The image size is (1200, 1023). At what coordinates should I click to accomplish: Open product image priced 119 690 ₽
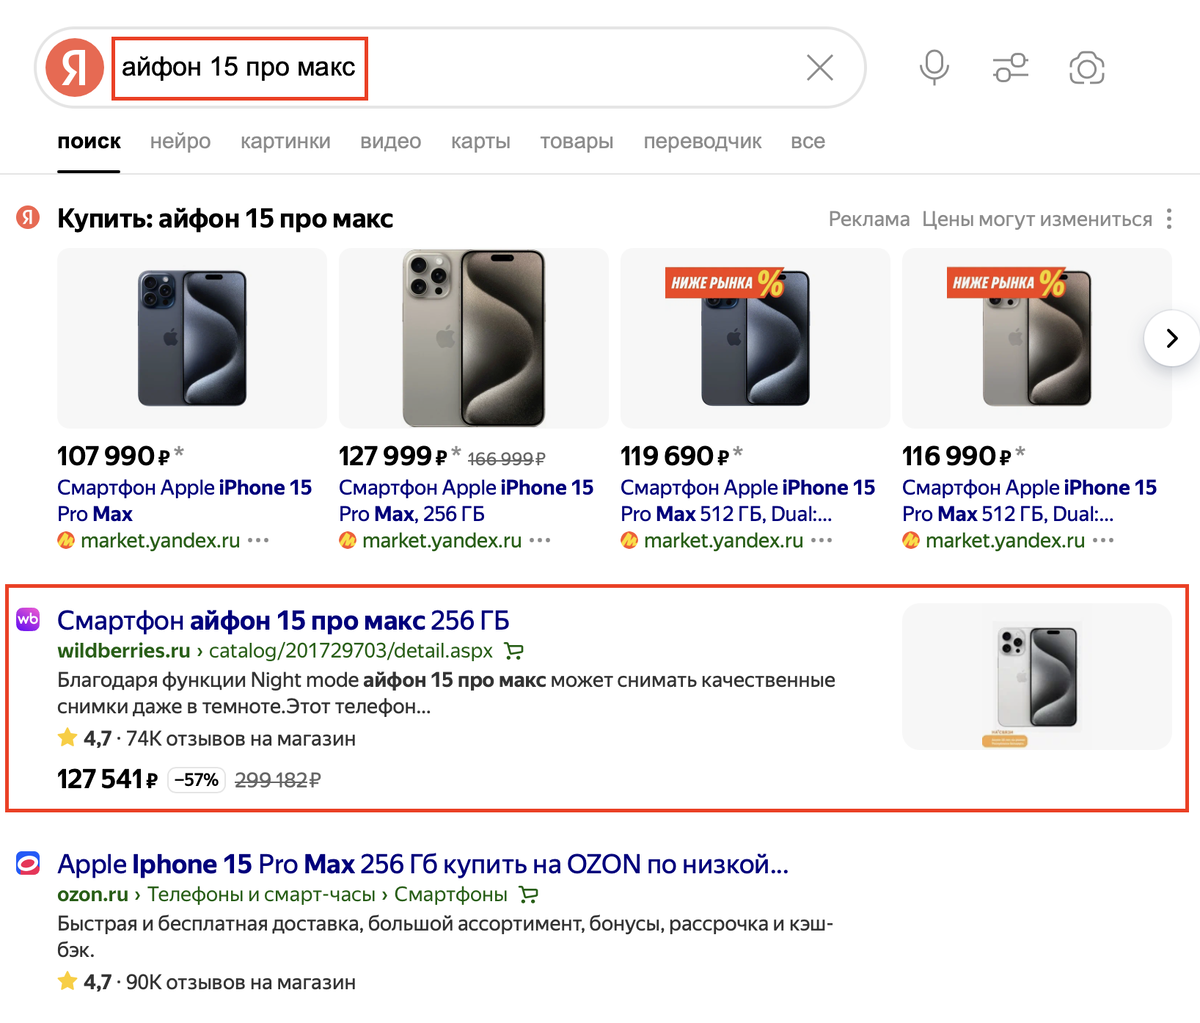(x=755, y=338)
